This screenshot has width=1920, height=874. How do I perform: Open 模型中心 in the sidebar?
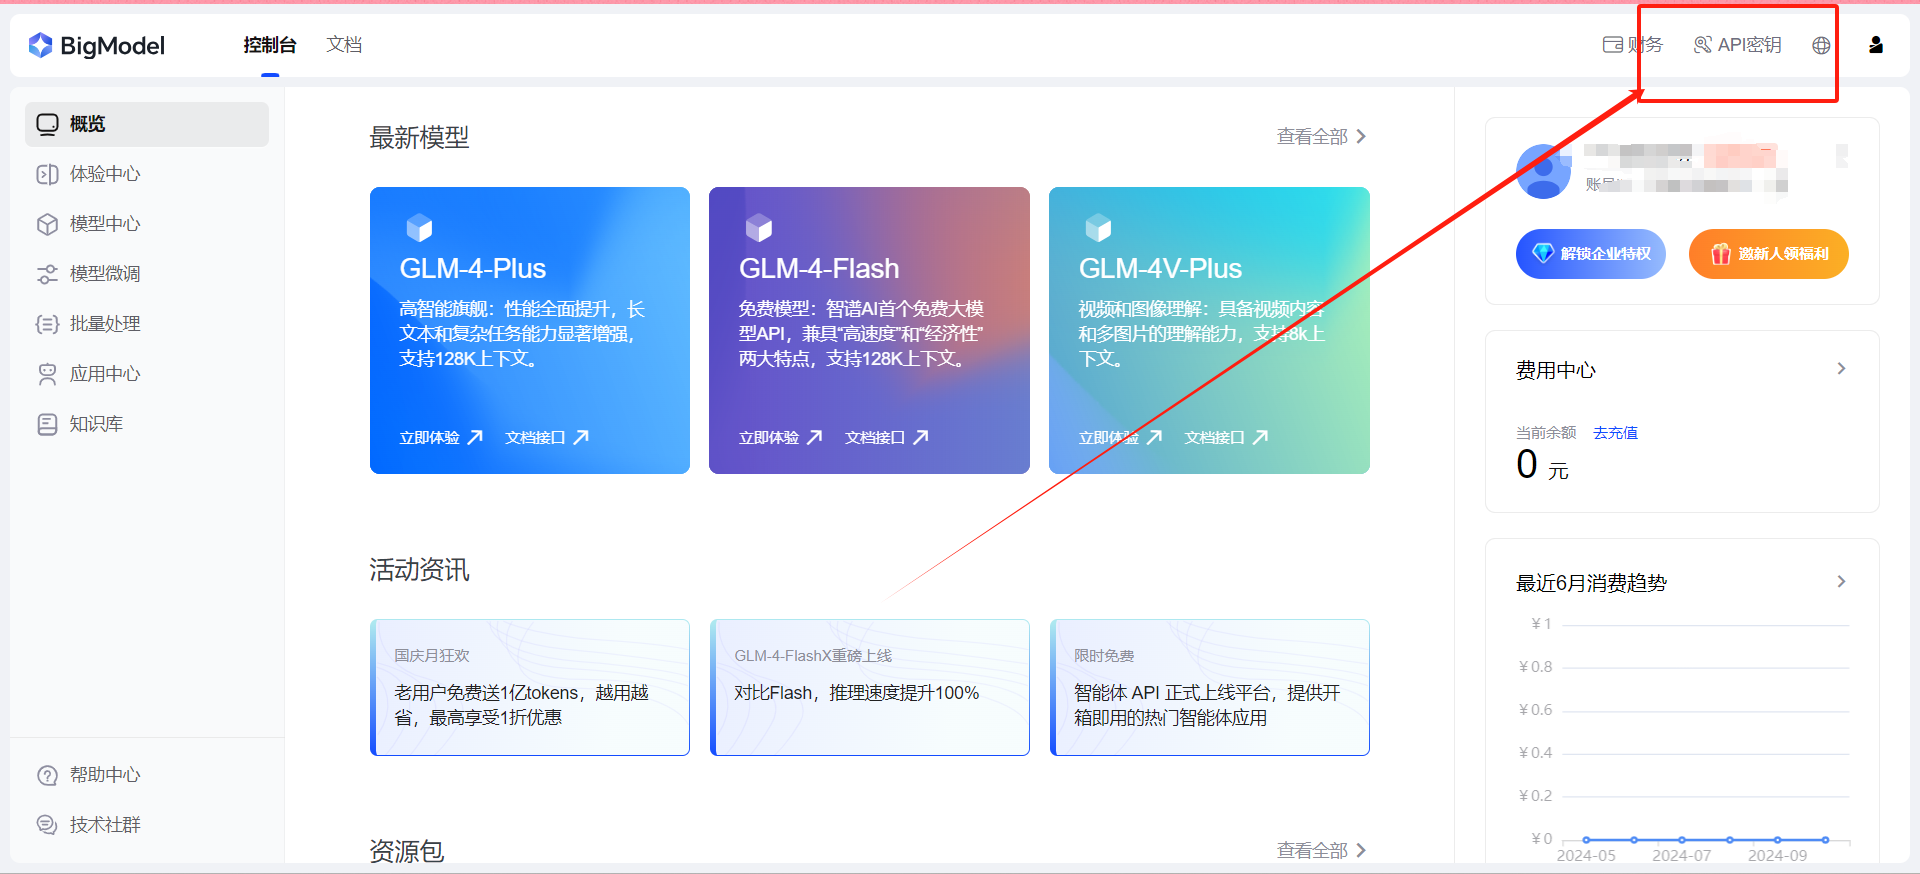coord(147,224)
